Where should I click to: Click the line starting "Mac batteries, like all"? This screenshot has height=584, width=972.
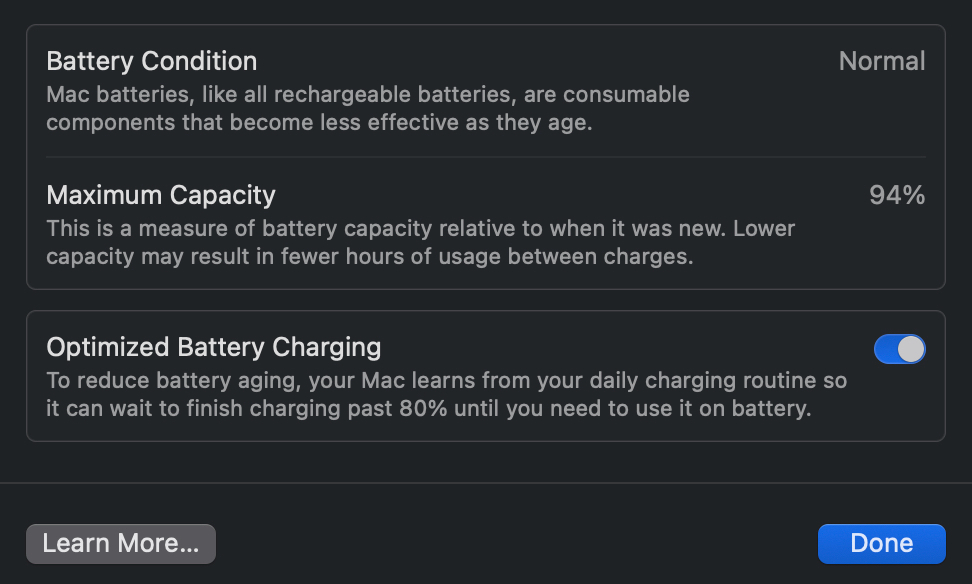(x=368, y=95)
